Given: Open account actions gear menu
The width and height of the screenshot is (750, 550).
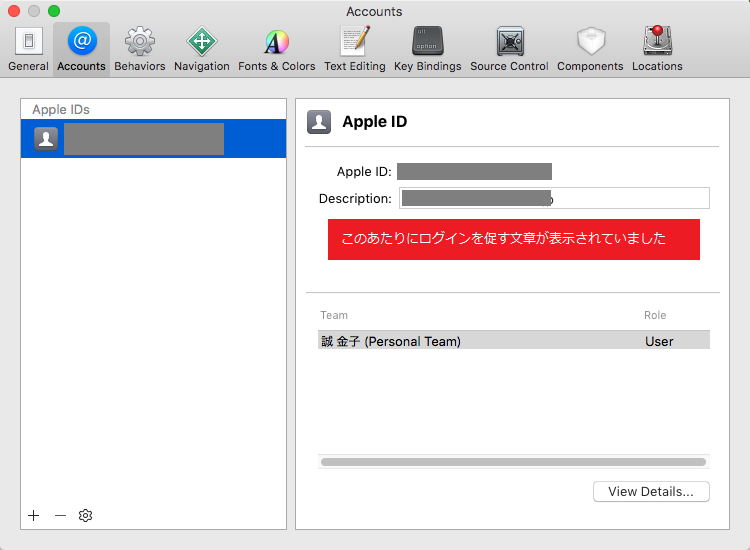Looking at the screenshot, I should tap(85, 516).
